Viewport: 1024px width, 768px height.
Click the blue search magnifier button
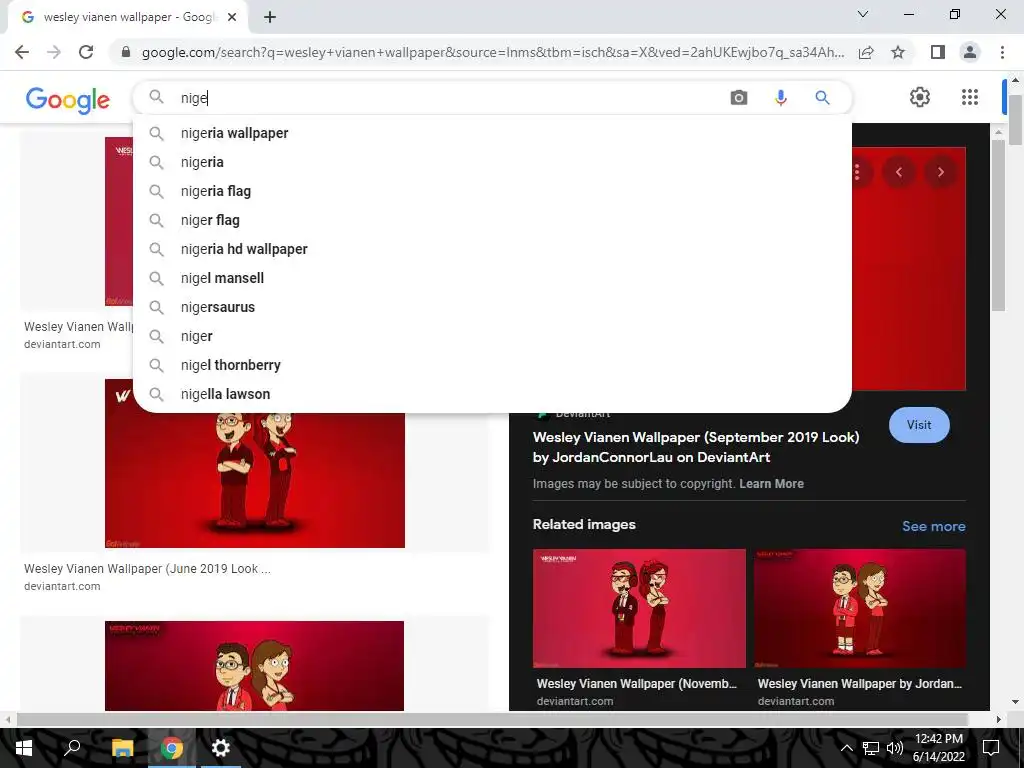822,98
